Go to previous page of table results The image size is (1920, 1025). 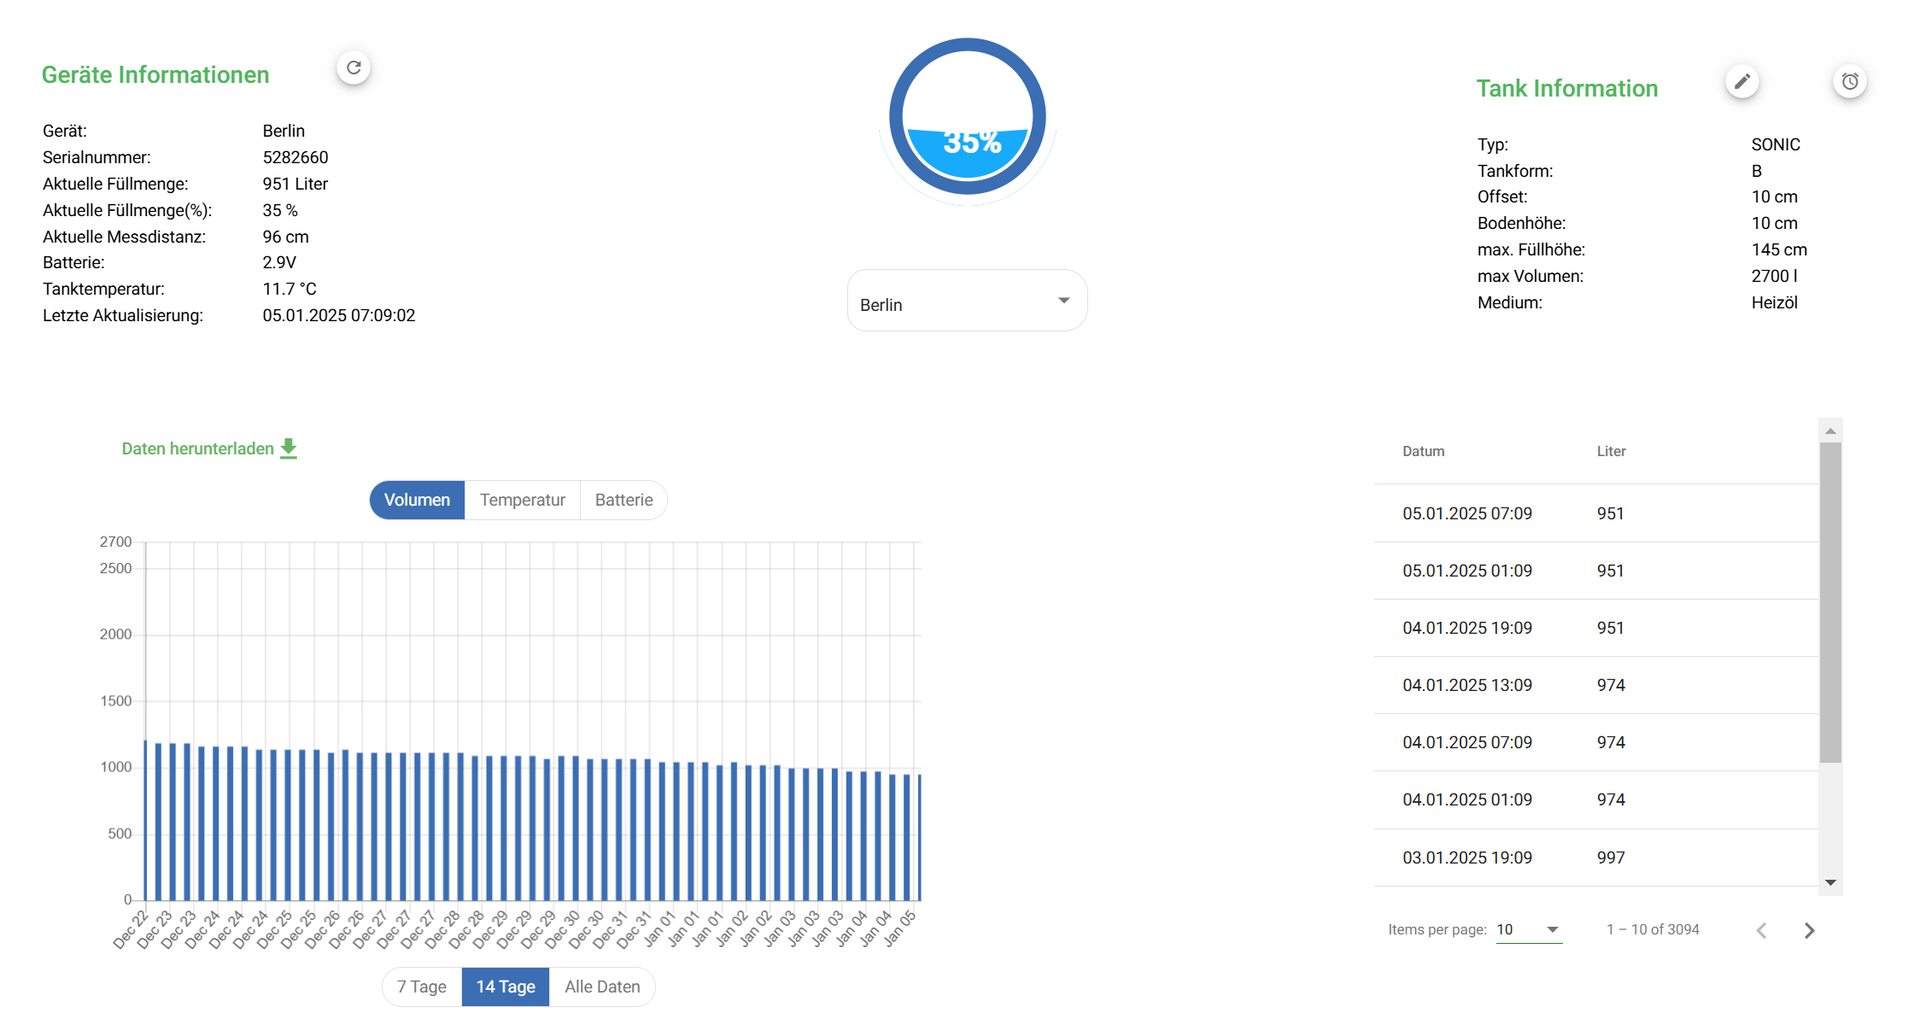pyautogui.click(x=1762, y=931)
